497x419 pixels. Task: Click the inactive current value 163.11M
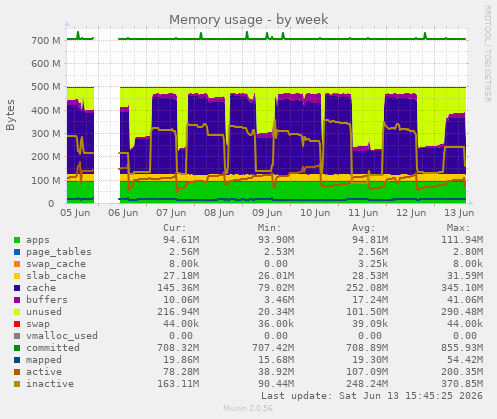point(178,384)
